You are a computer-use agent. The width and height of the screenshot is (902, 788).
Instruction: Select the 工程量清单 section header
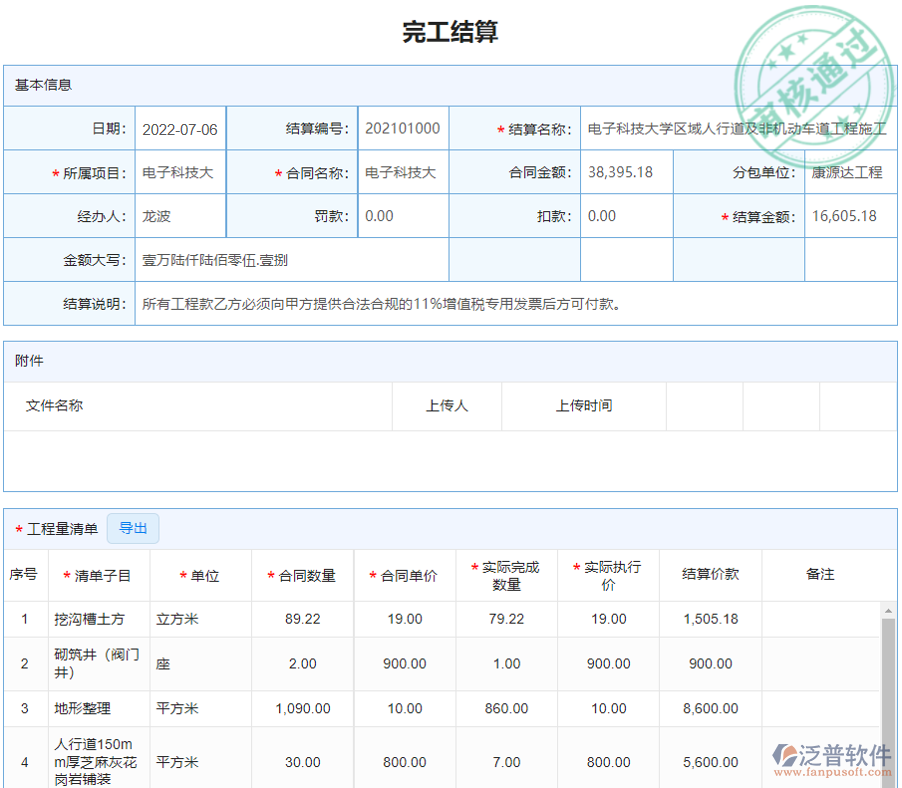click(x=60, y=528)
